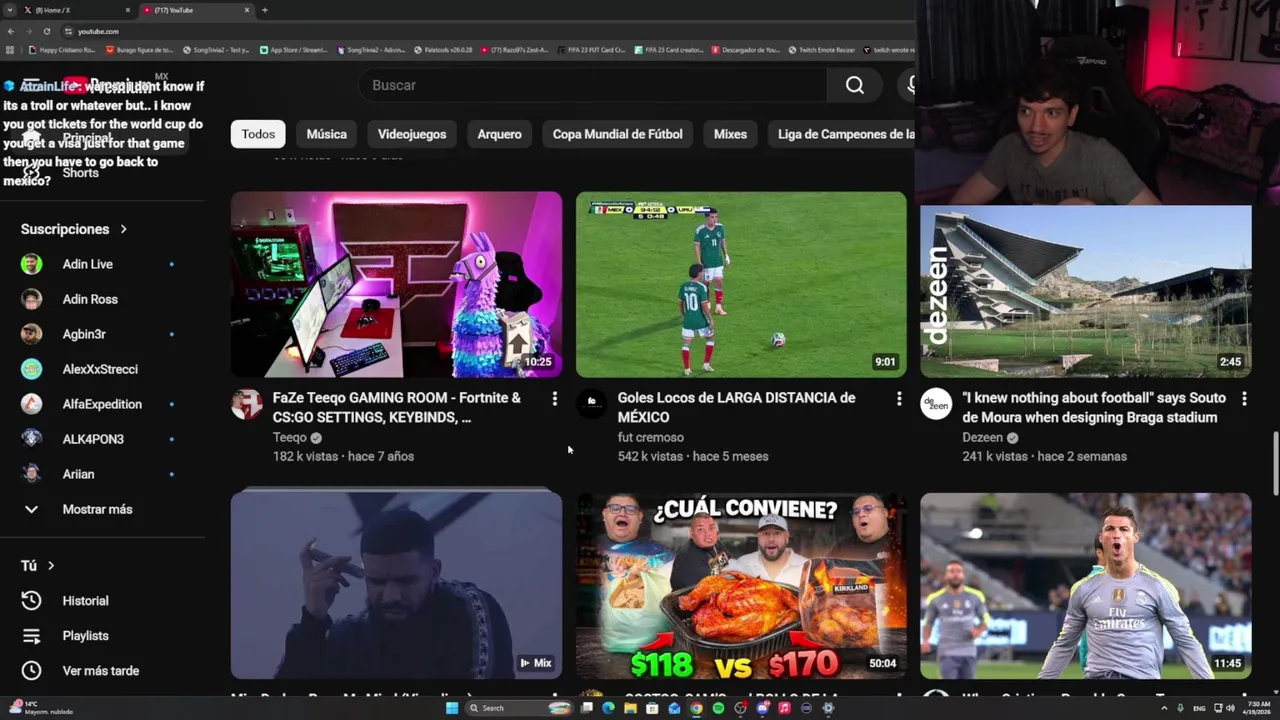This screenshot has width=1280, height=720.
Task: Open the Teeqo channel avatar
Action: pyautogui.click(x=247, y=404)
